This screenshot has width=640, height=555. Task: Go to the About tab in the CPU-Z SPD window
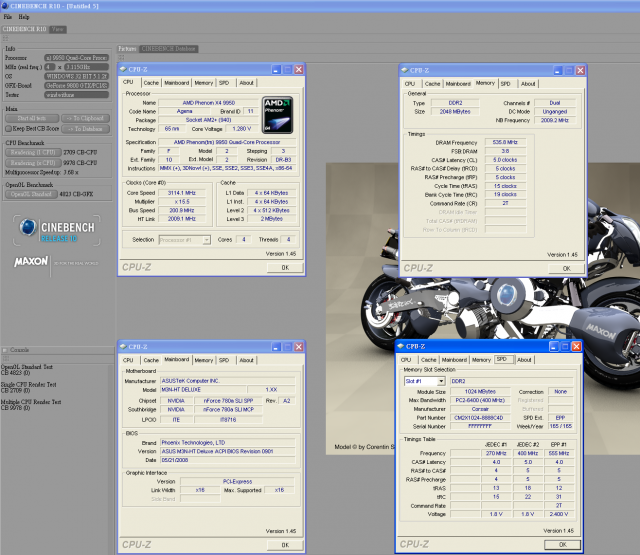click(524, 360)
